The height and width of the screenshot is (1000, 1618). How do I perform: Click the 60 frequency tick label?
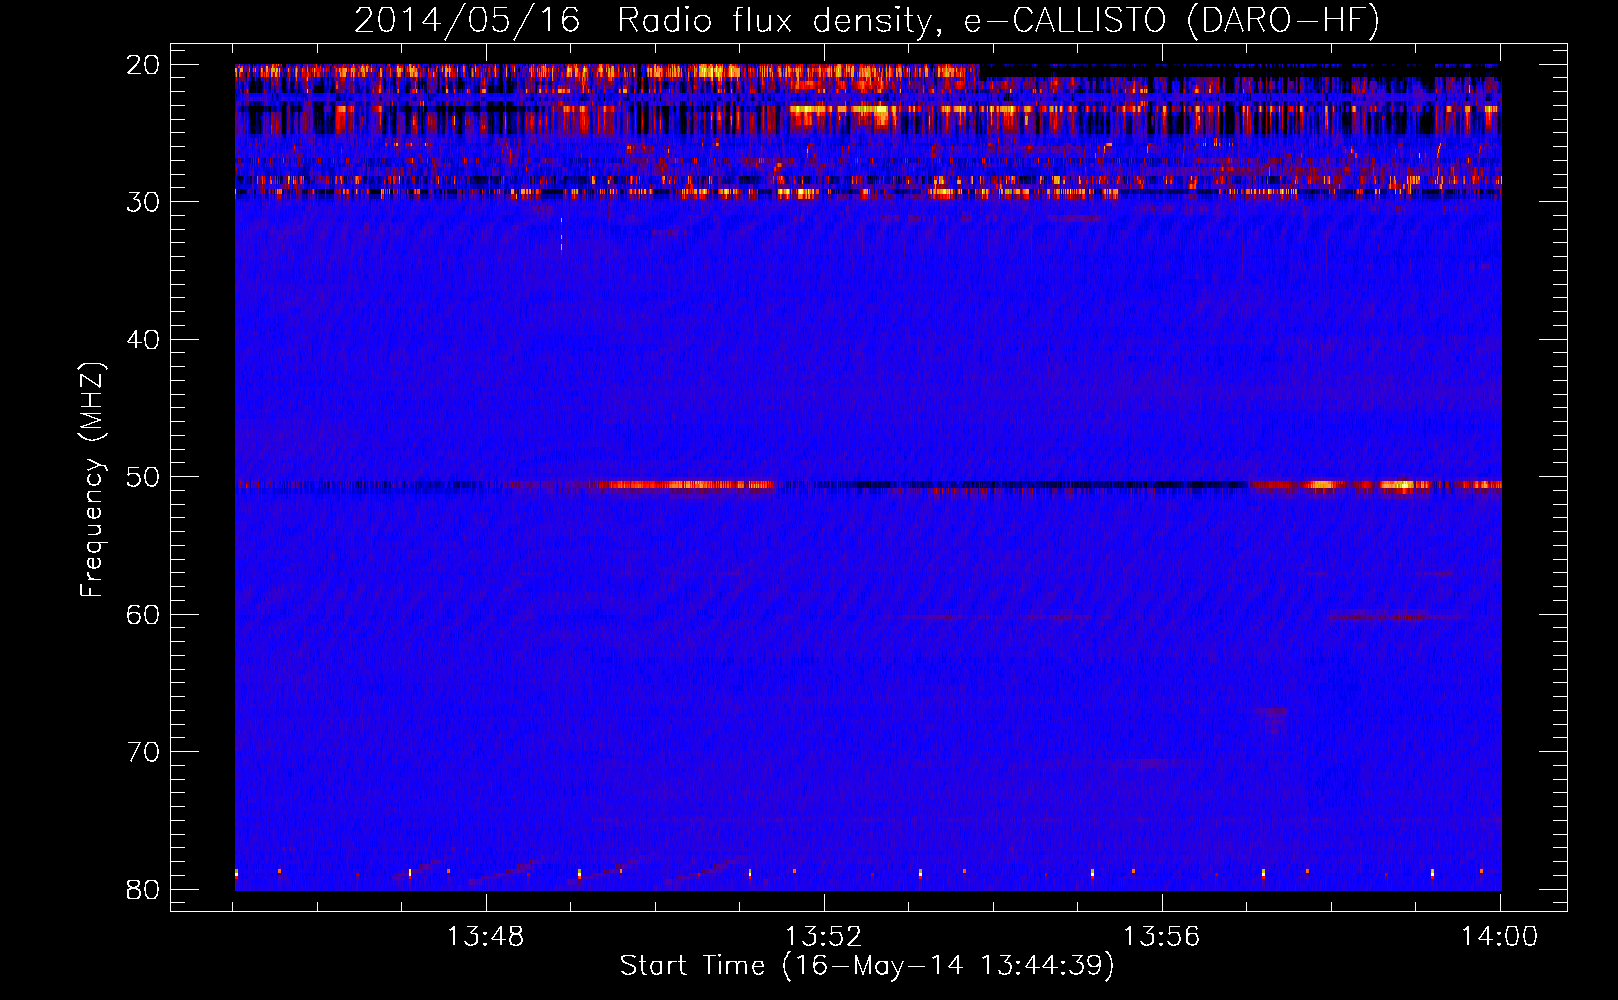point(143,614)
